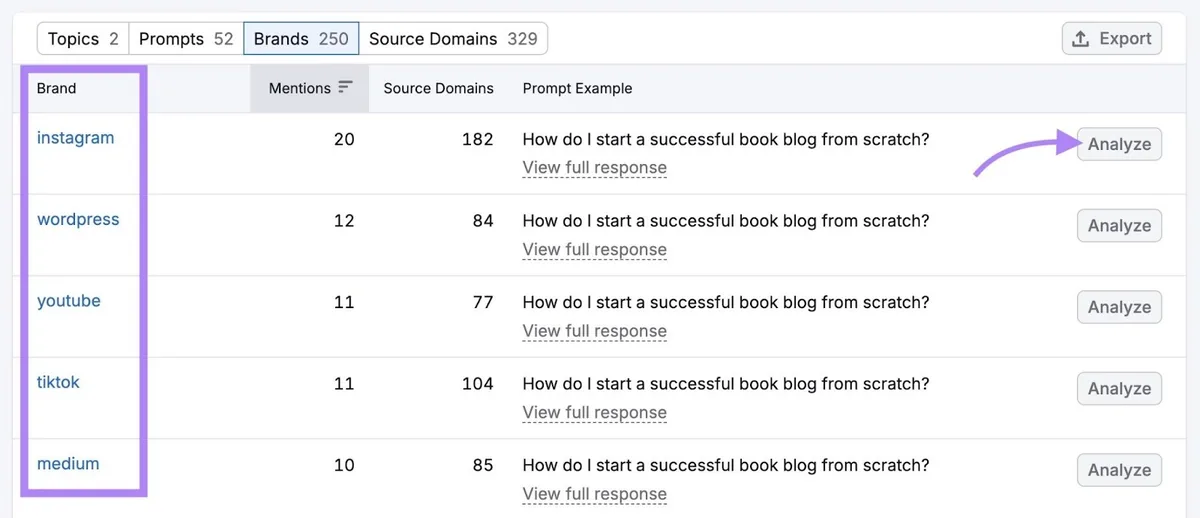This screenshot has width=1200, height=518.
Task: Open the medium brand link
Action: pos(68,464)
